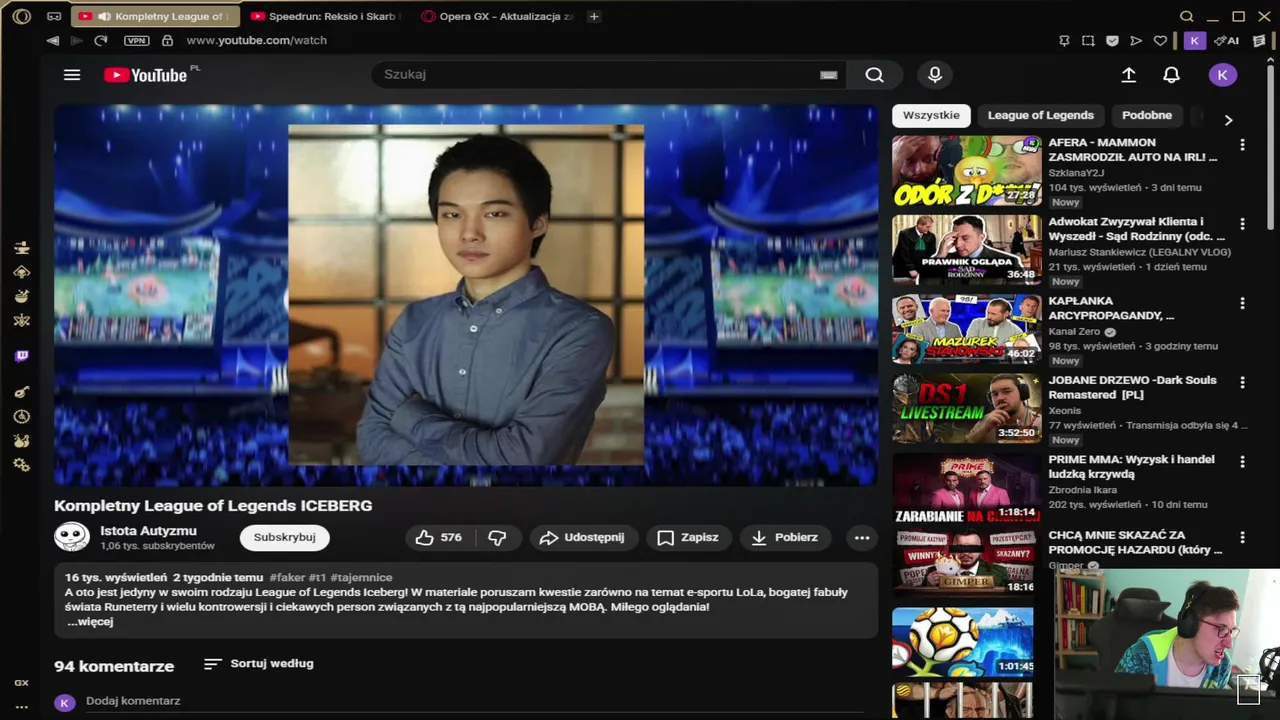
Task: Go to the YouTube home logo
Action: [x=145, y=75]
